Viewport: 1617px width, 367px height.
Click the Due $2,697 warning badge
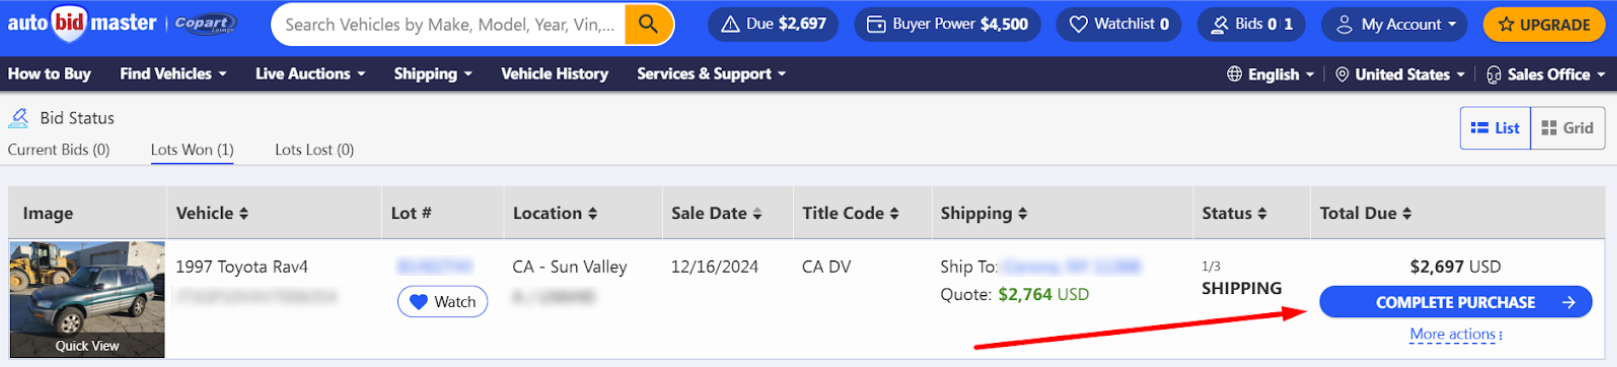pos(774,24)
